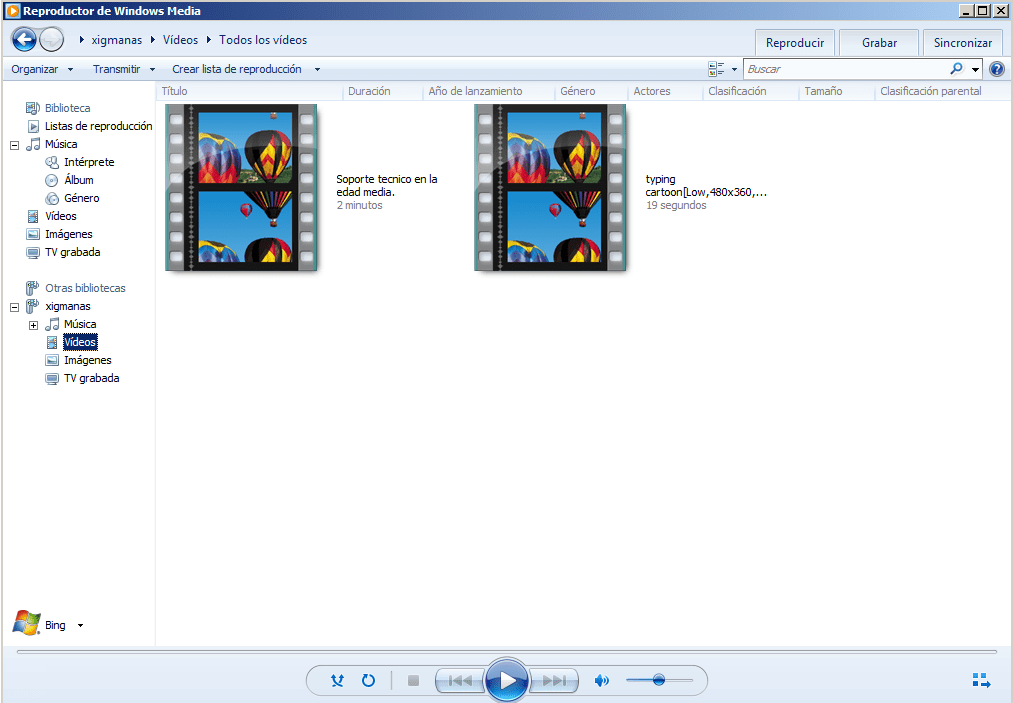Viewport: 1013px width, 703px height.
Task: Select Intérprete under Música
Action: [89, 162]
